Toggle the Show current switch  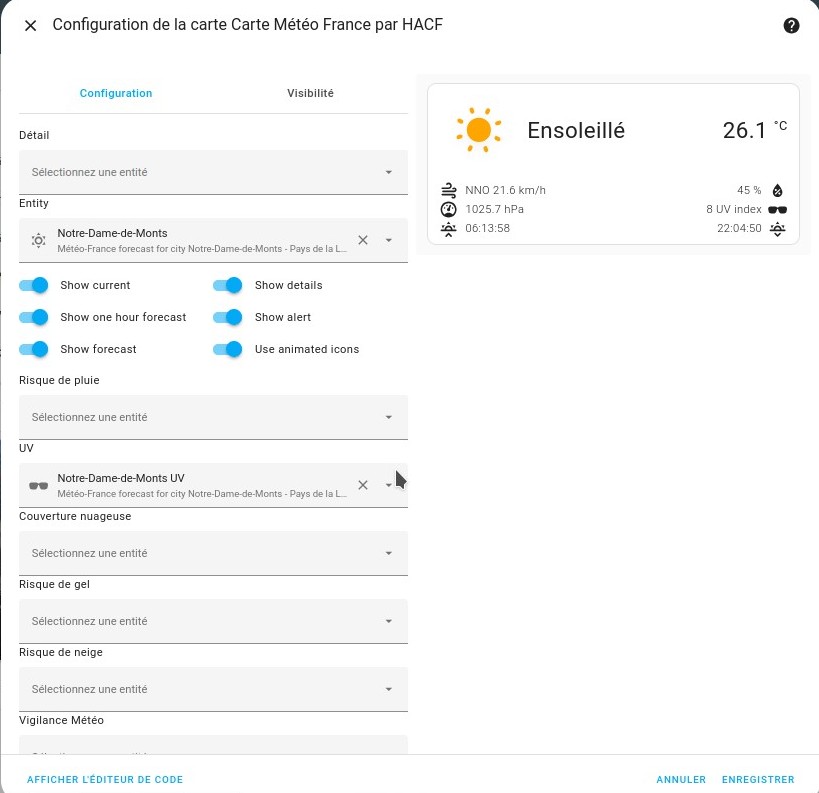pyautogui.click(x=34, y=285)
